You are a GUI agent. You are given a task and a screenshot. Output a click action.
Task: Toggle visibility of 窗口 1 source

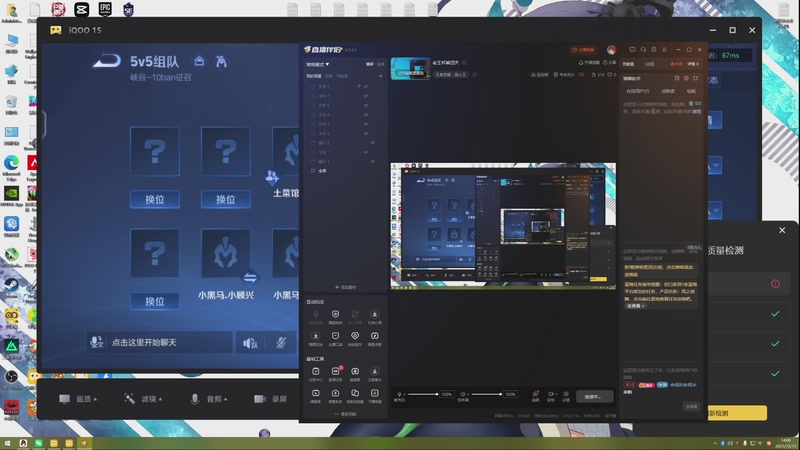pos(372,161)
